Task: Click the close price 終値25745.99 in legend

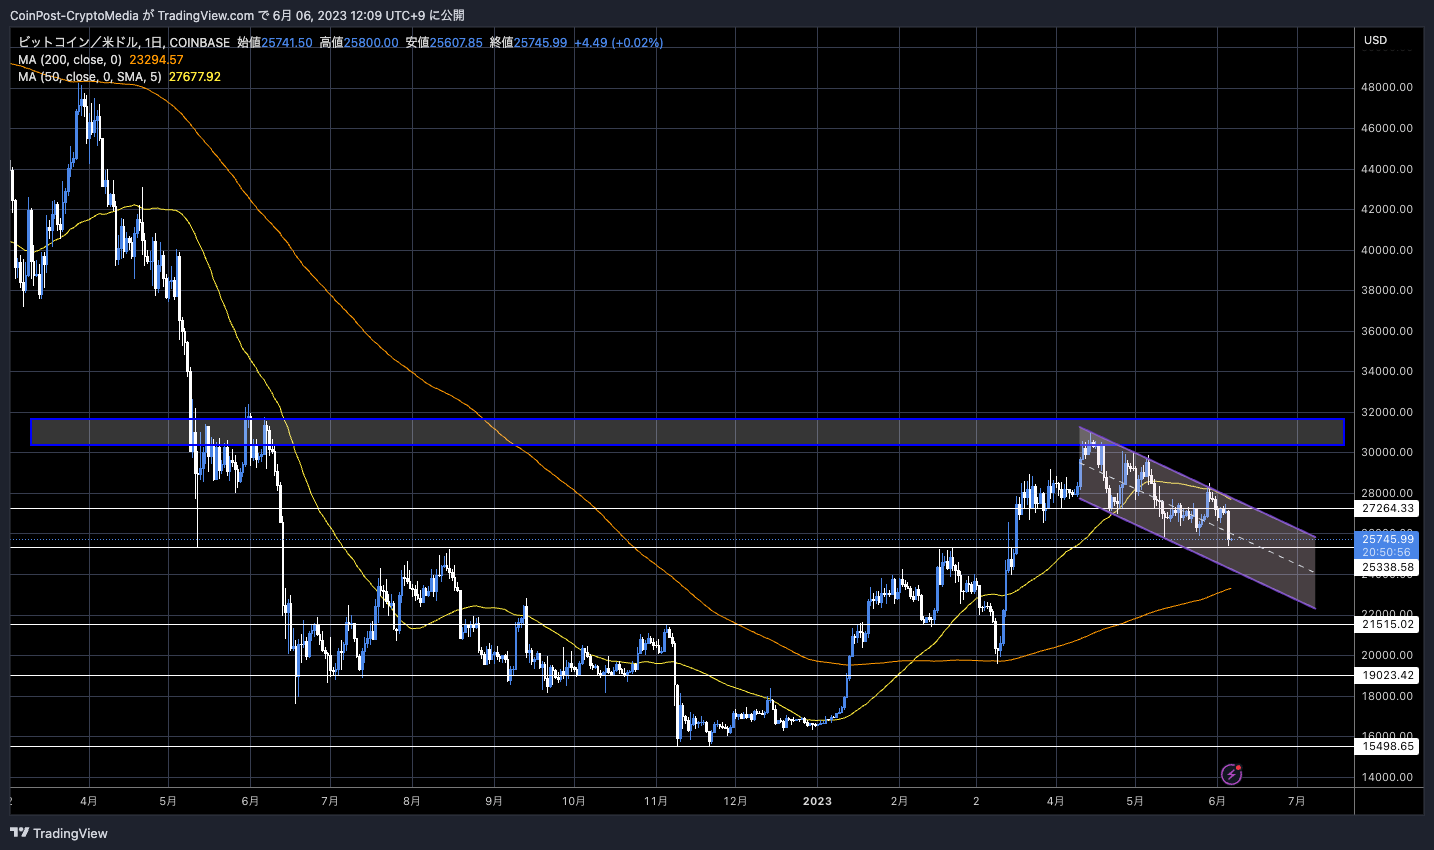Action: tap(529, 43)
